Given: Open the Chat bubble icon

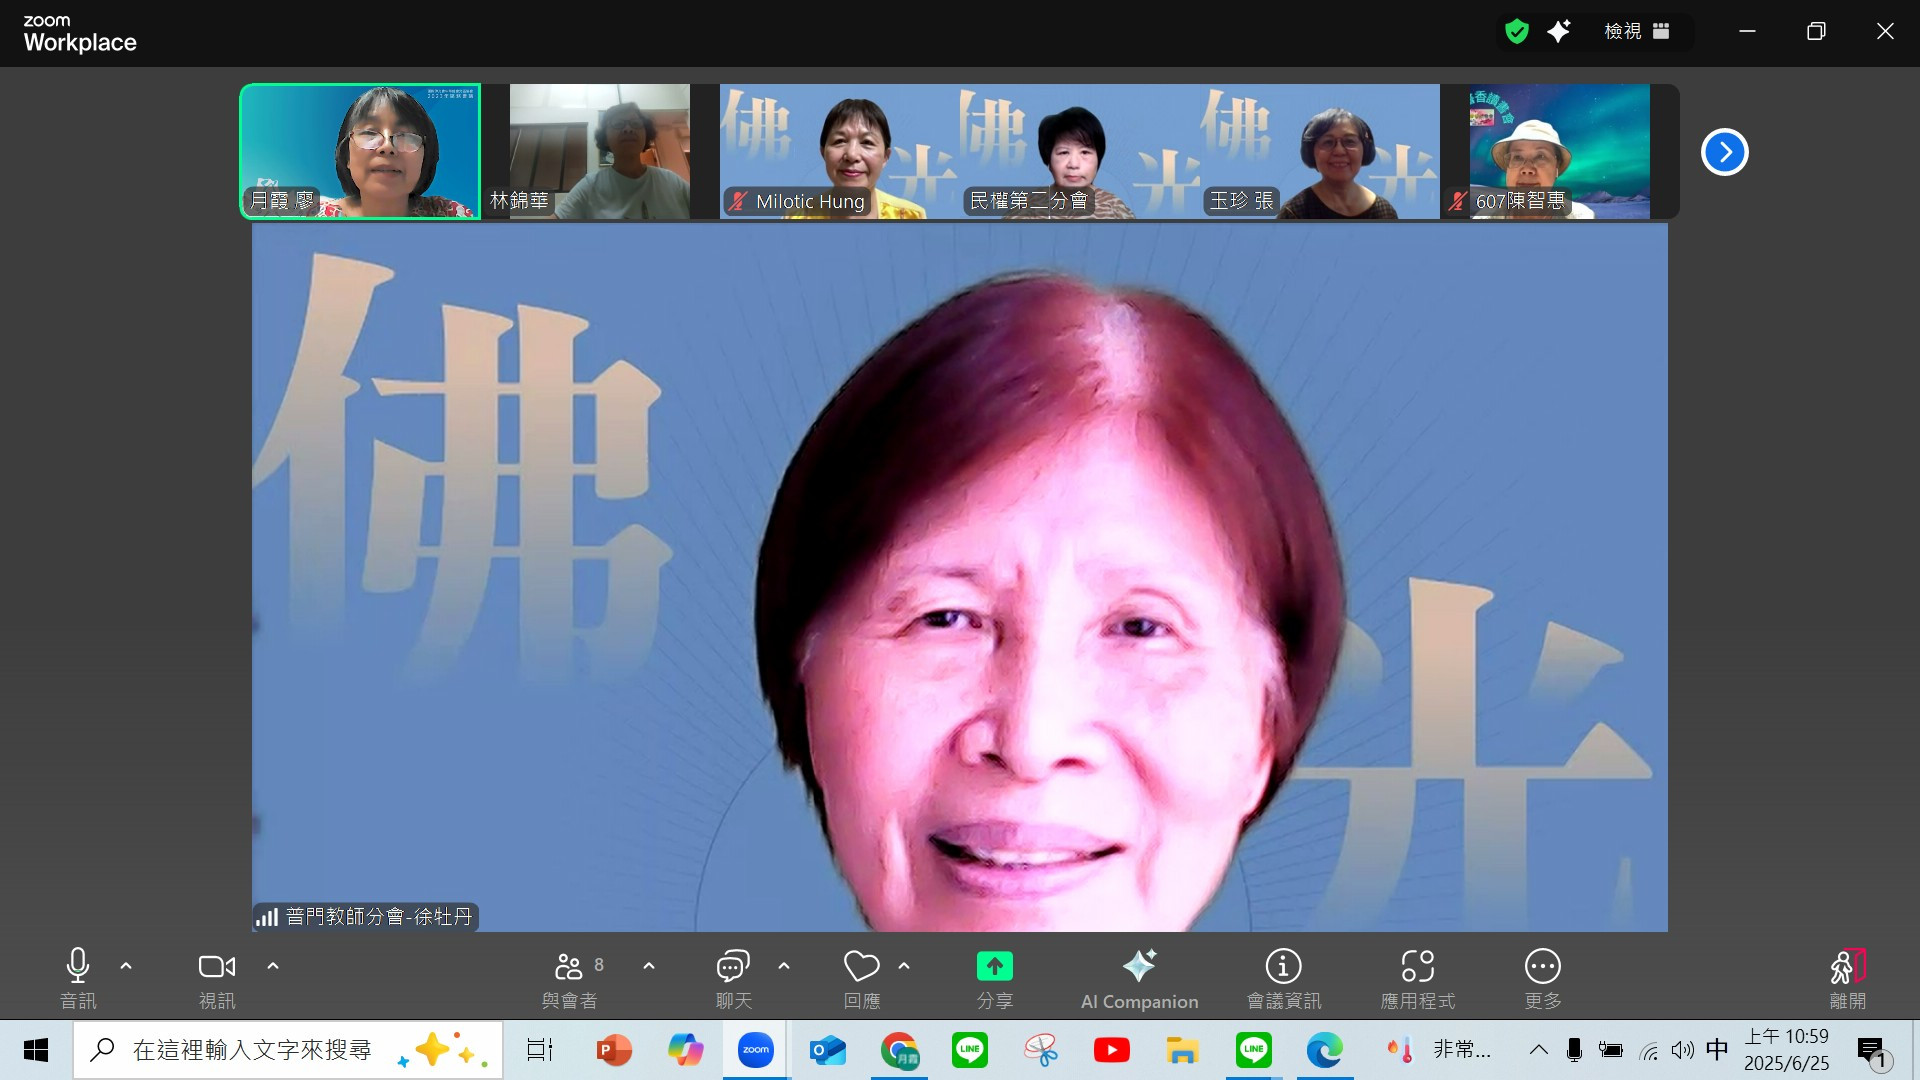Looking at the screenshot, I should tap(732, 966).
